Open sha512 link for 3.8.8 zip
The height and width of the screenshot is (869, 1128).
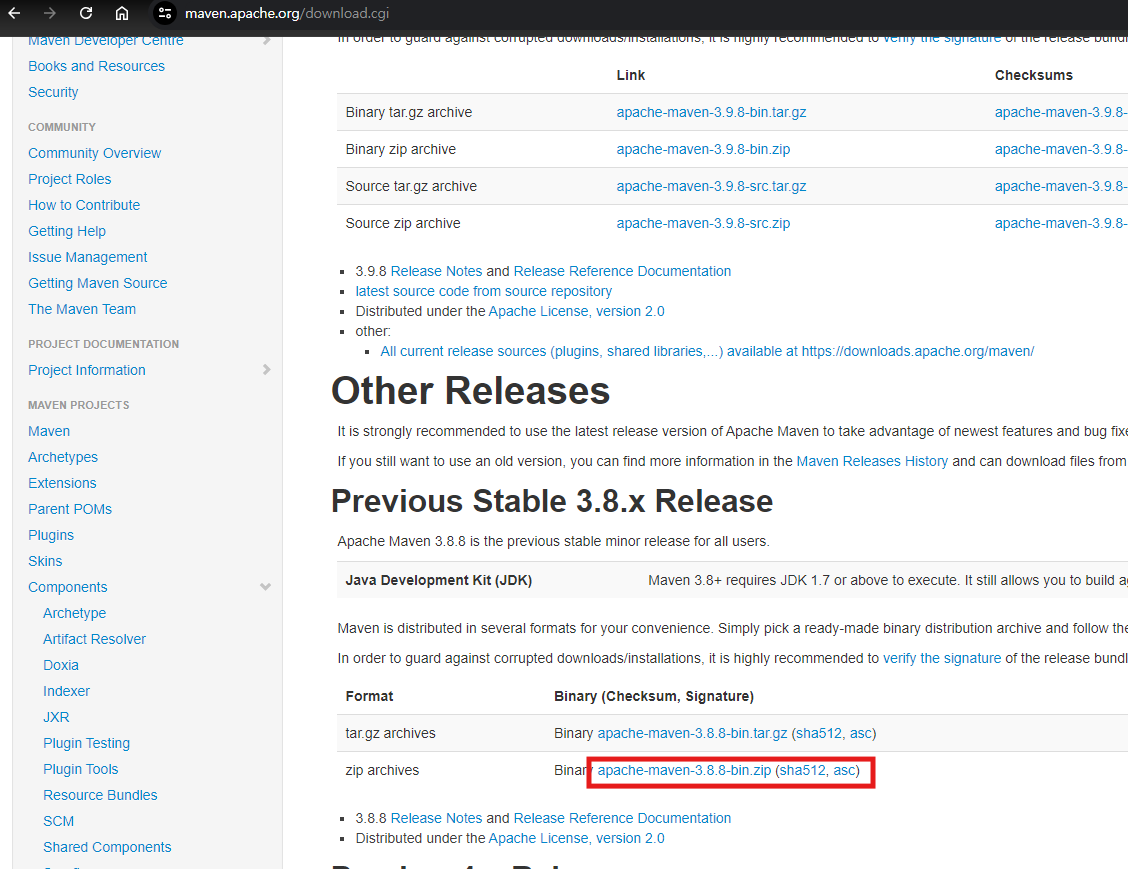(x=802, y=770)
